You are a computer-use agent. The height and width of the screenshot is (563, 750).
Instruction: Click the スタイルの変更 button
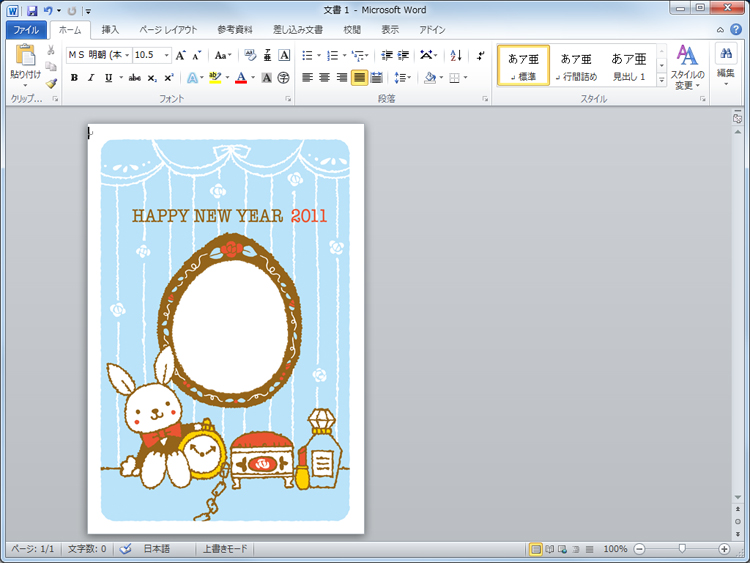click(687, 67)
